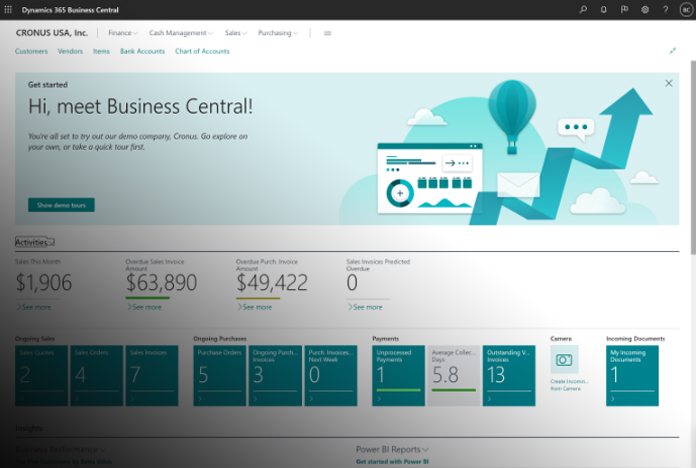
Task: Open the app launcher waffle icon
Action: [8, 9]
